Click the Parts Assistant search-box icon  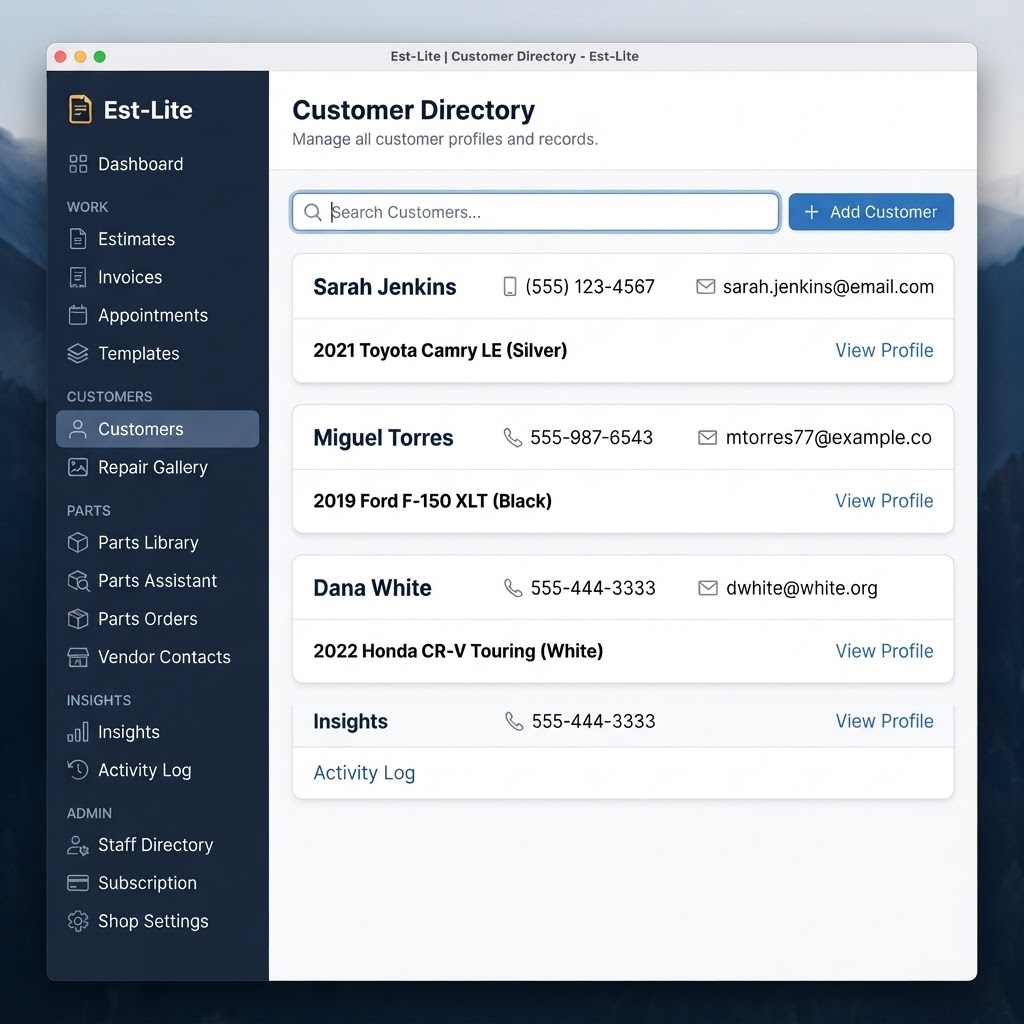point(78,581)
